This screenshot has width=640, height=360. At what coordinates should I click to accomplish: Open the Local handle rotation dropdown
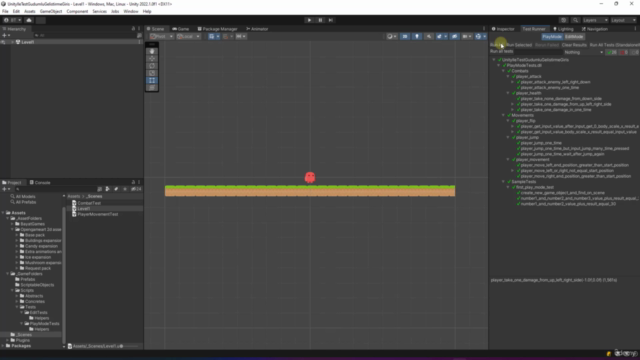(x=188, y=36)
